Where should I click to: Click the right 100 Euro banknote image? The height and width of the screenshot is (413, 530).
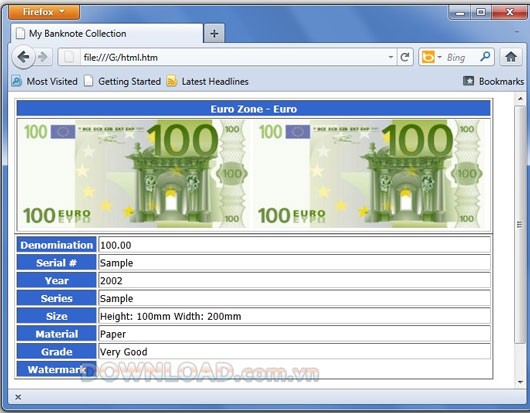(369, 174)
